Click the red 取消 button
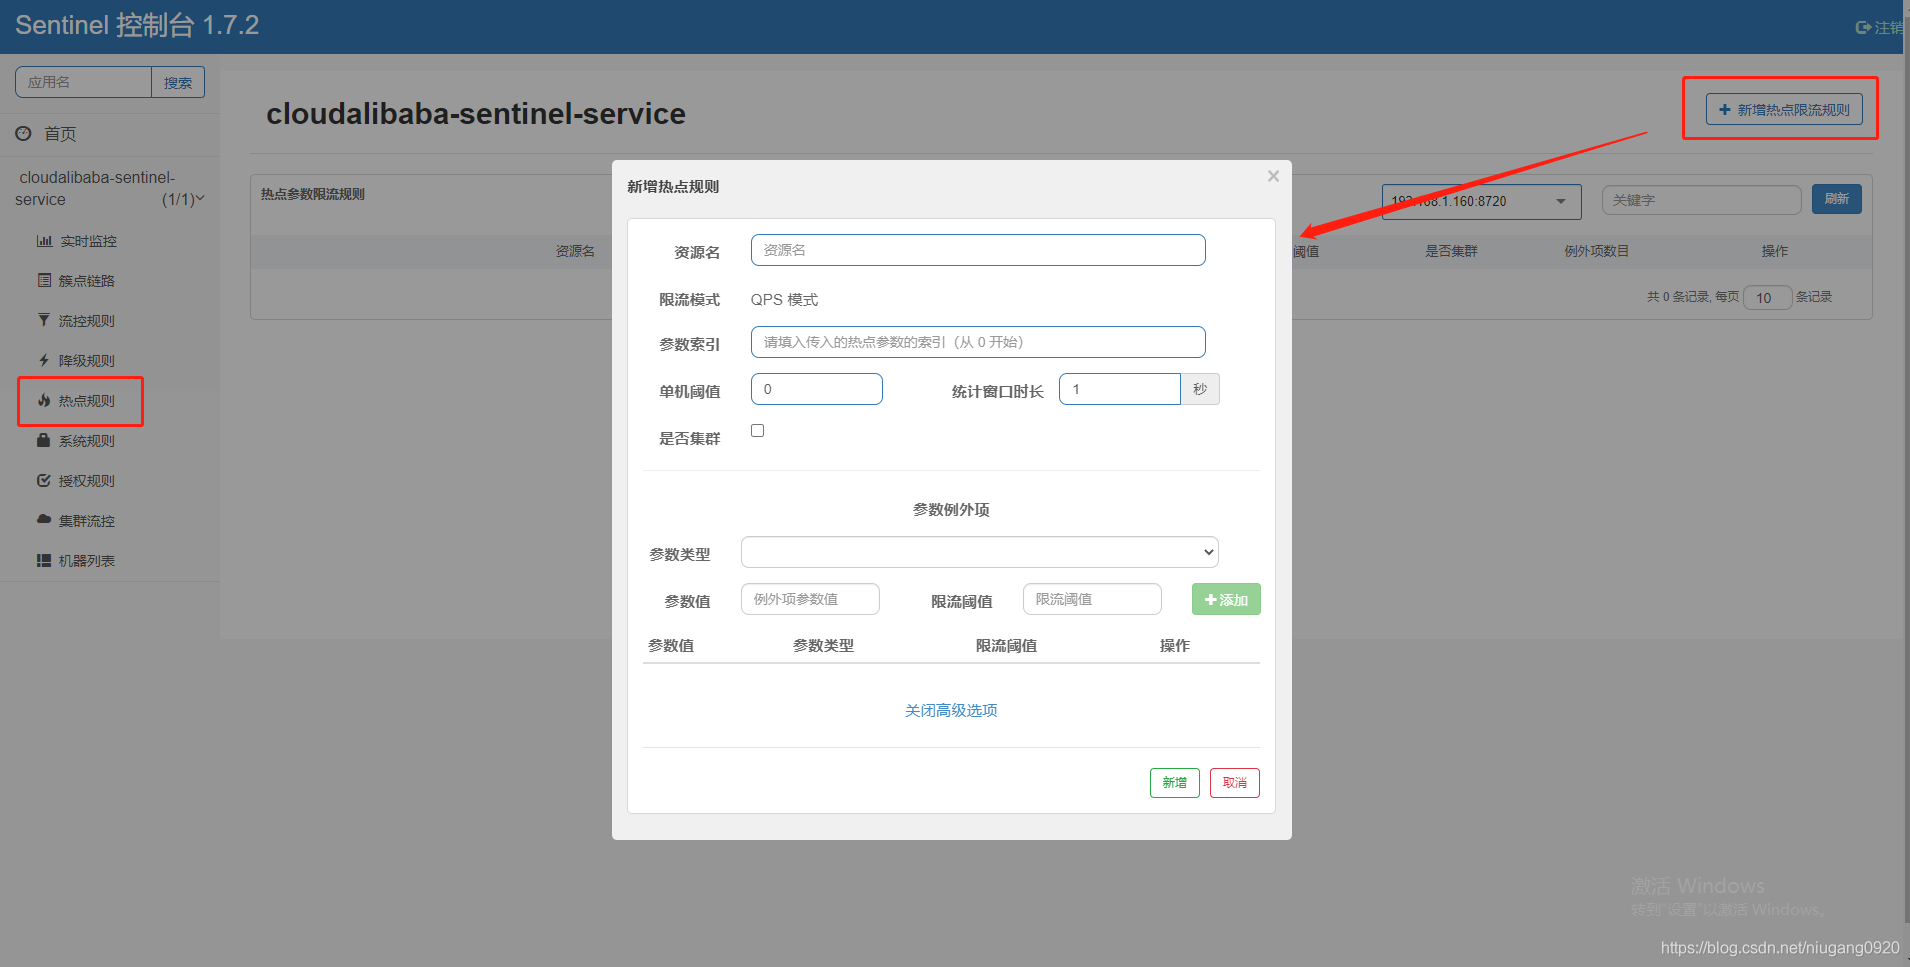 coord(1235,783)
